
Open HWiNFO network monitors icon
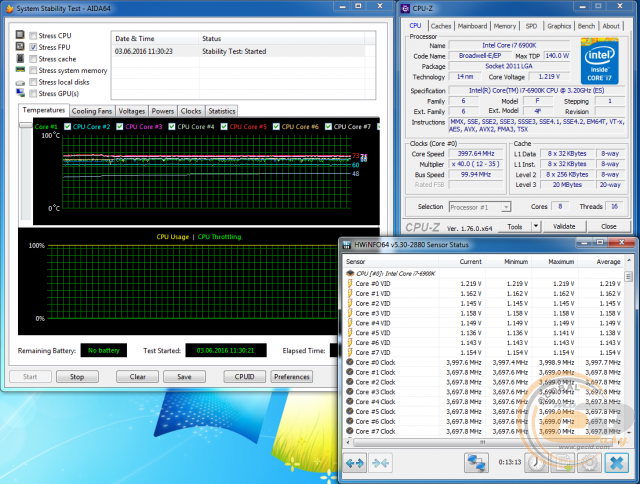click(x=476, y=463)
